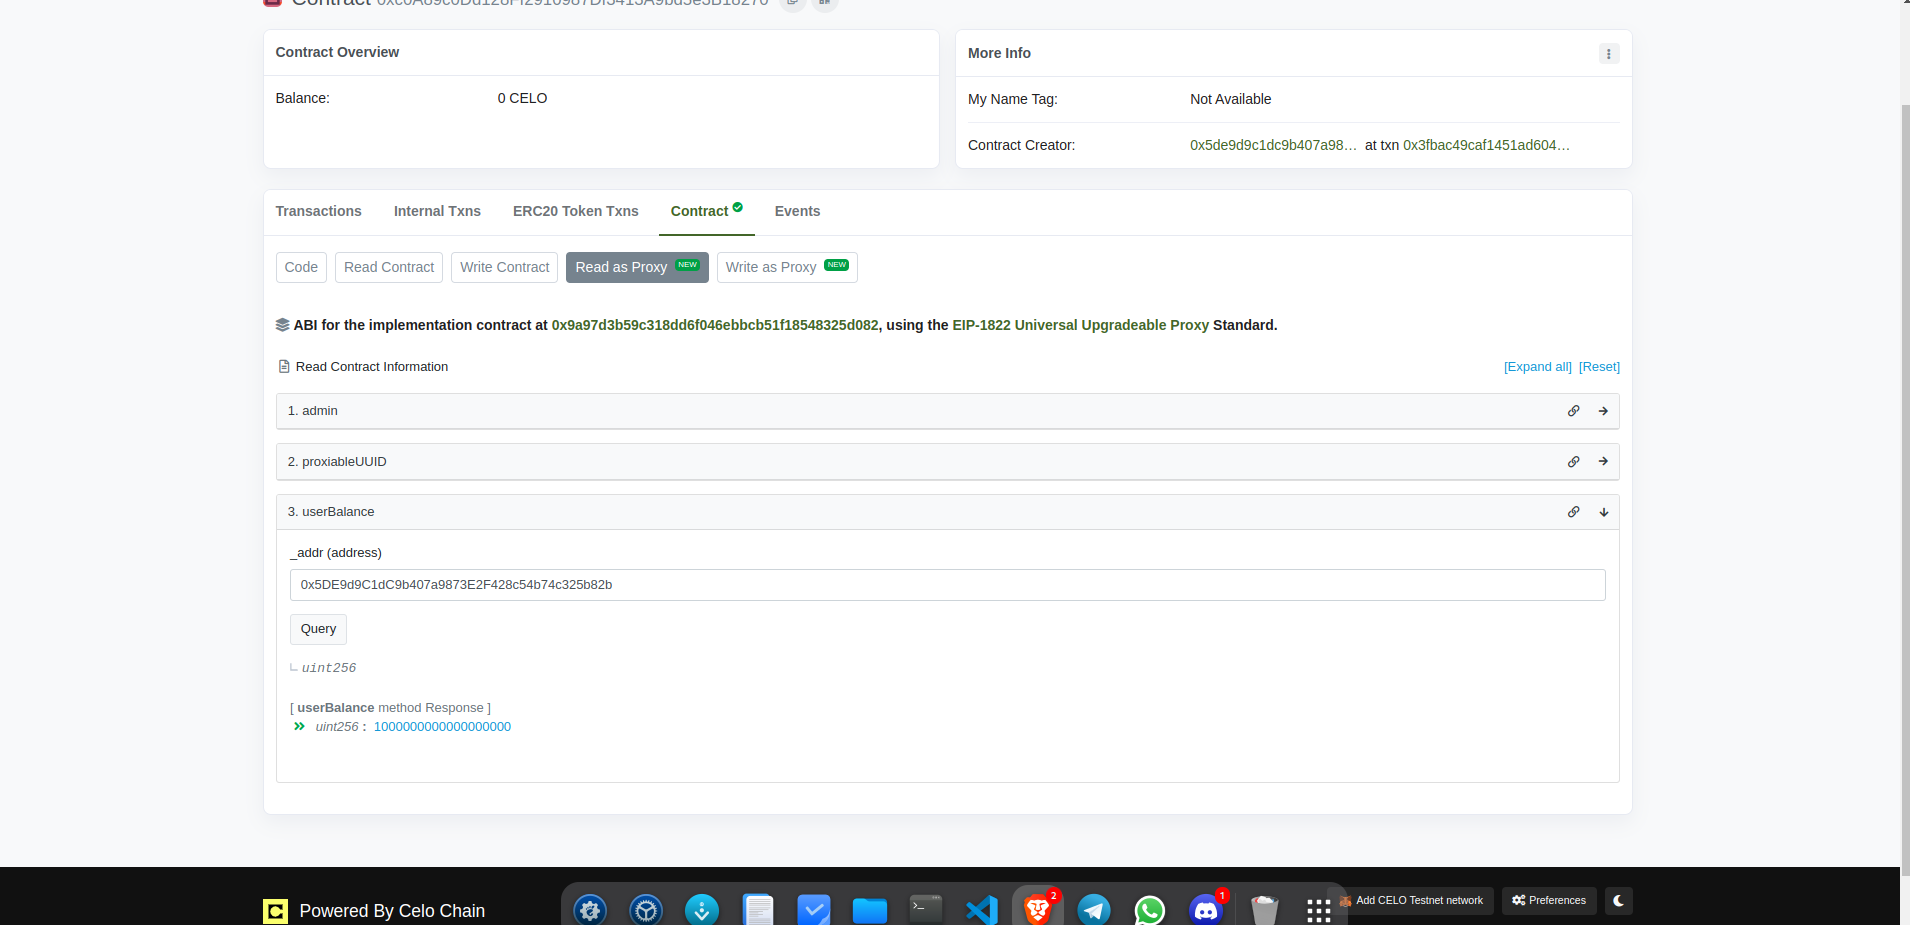
Task: Show the applications grid in the dock
Action: pyautogui.click(x=1319, y=911)
